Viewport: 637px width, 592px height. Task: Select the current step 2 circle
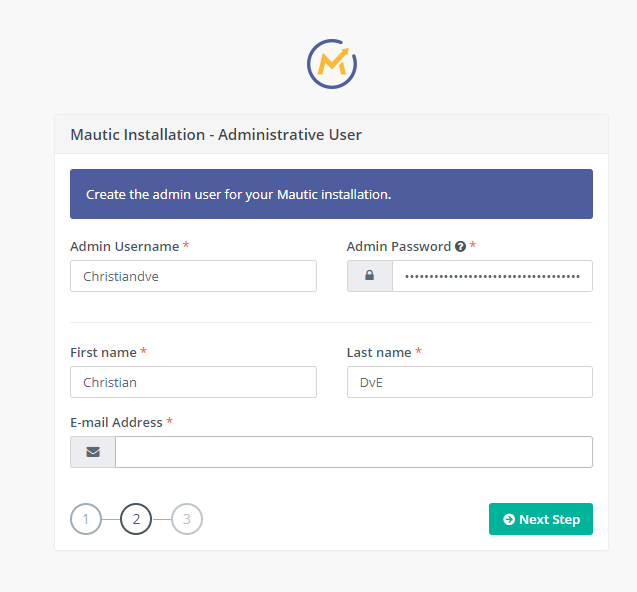click(136, 519)
